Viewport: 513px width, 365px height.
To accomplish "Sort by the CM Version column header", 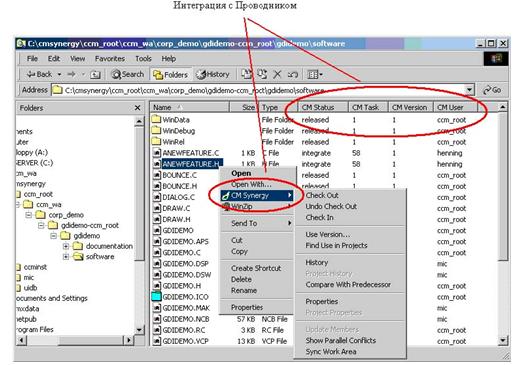I will click(410, 107).
